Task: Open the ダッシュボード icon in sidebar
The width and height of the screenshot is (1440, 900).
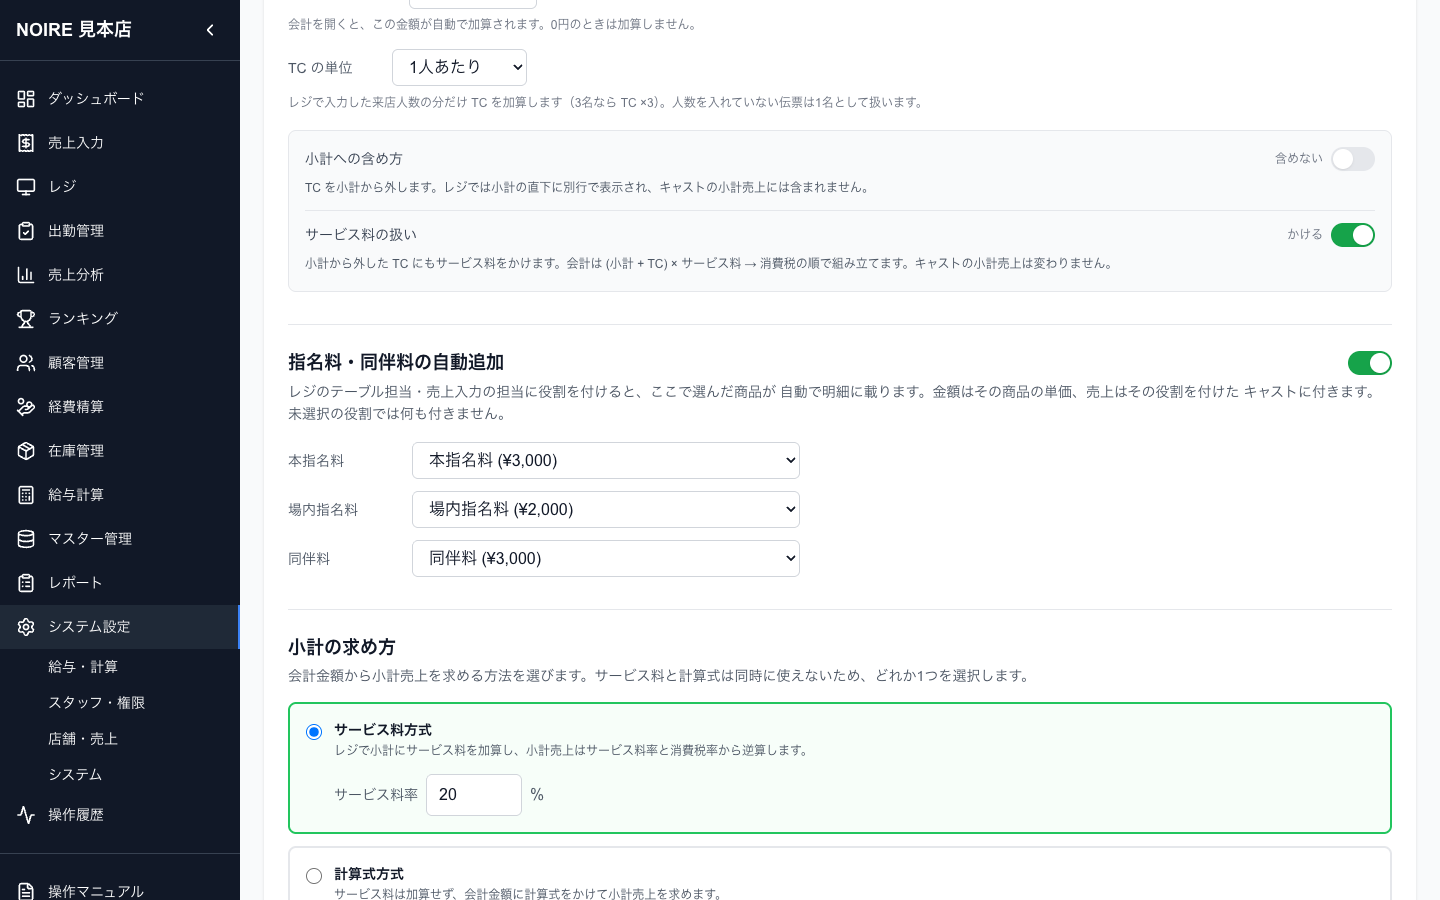Action: tap(26, 99)
